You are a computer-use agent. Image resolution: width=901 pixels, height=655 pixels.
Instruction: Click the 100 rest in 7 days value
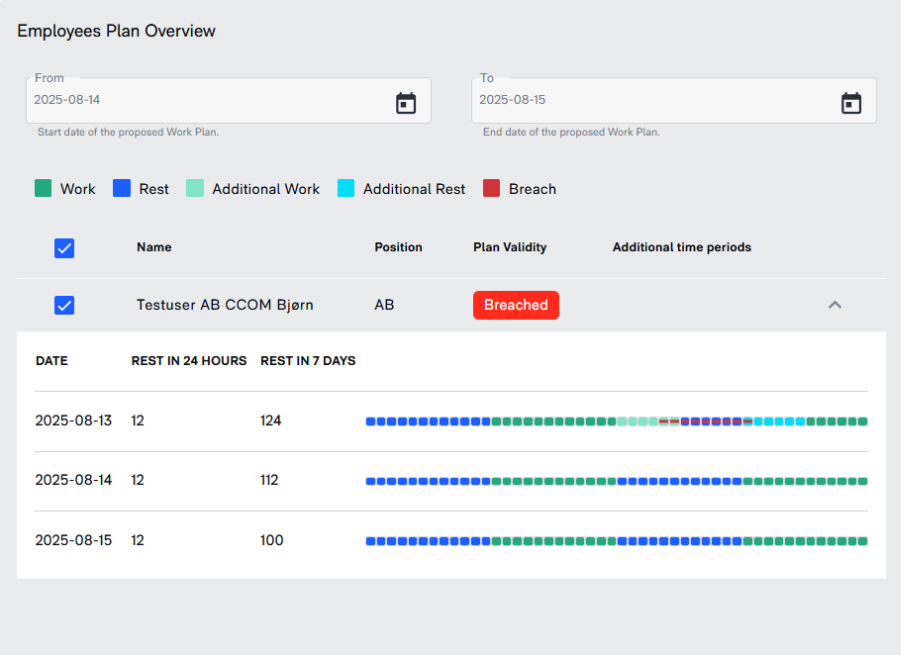coord(272,540)
